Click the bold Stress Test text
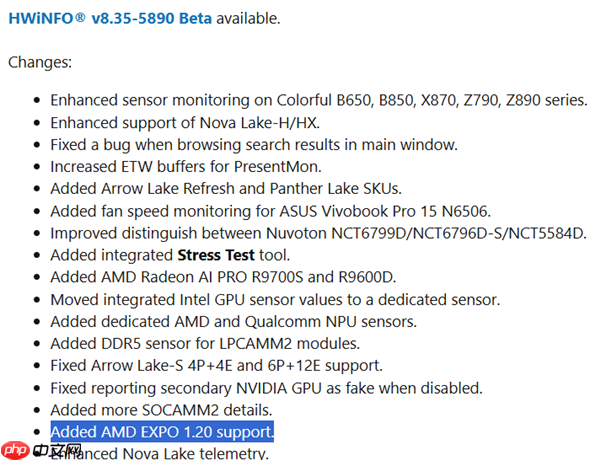 216,254
